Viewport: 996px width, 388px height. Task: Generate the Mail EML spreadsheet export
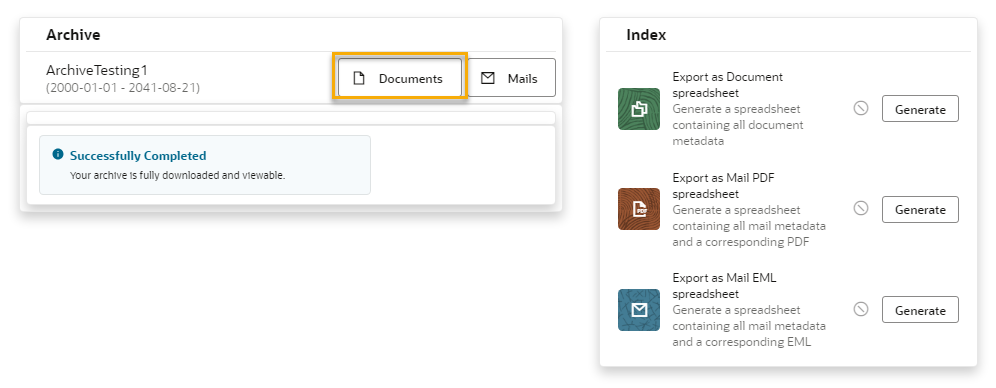pos(920,310)
